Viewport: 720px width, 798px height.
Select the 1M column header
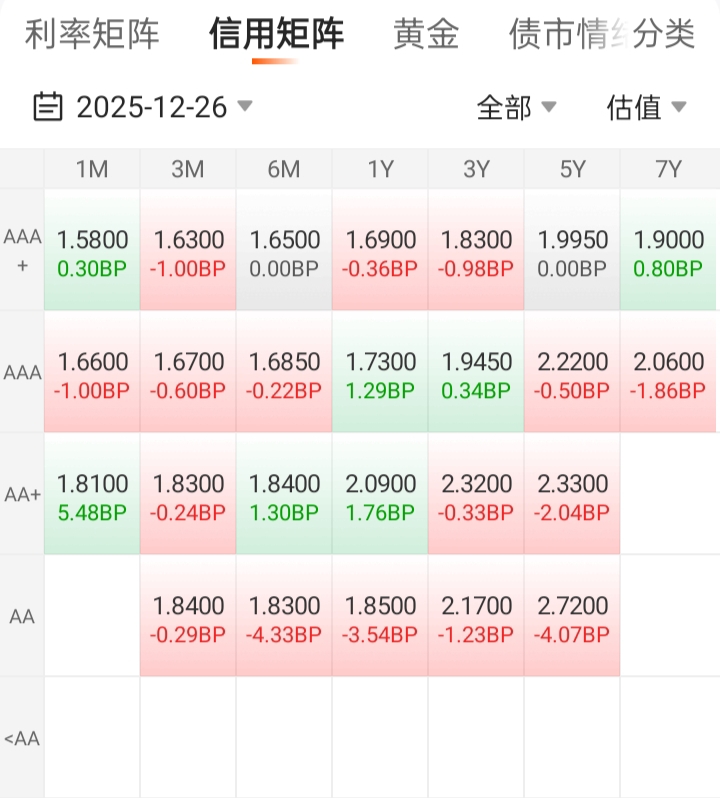pos(92,169)
